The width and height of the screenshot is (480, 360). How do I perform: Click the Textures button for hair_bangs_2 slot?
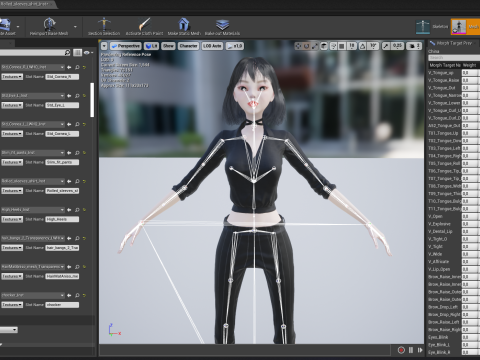12,248
